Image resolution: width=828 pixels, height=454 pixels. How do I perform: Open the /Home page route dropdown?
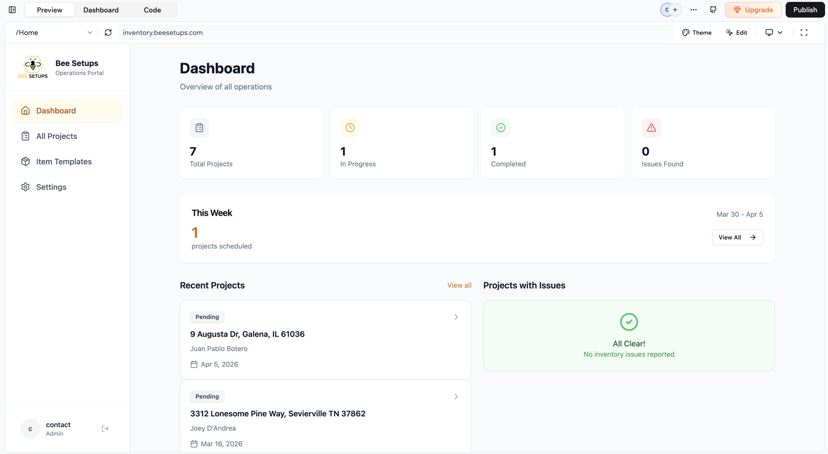pos(53,32)
